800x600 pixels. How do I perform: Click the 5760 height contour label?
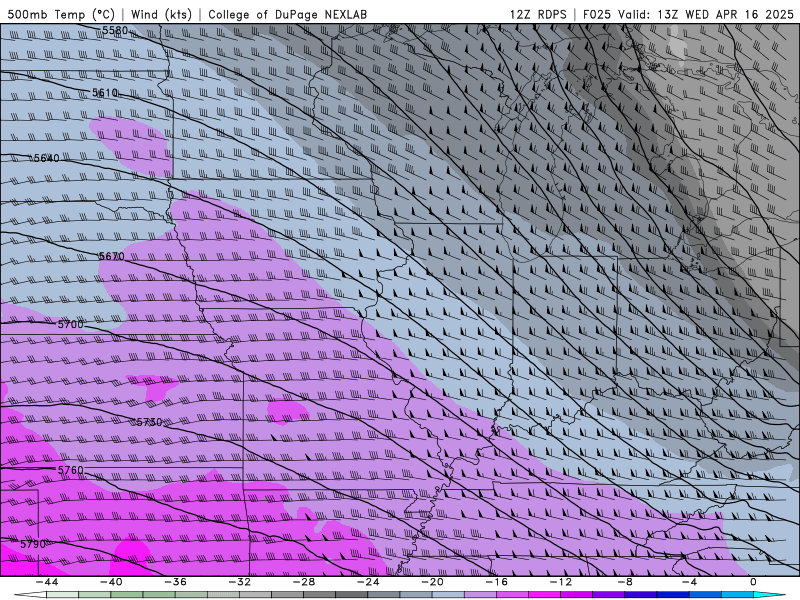[x=70, y=470]
